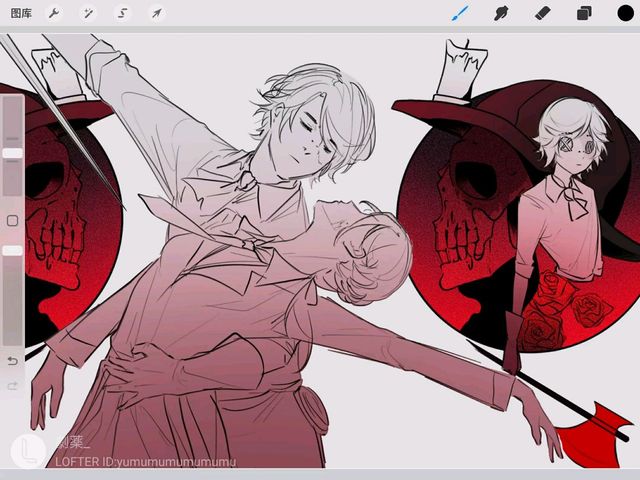Viewport: 640px width, 480px height.
Task: Redo the stroke with sidebar arrow
Action: (12, 386)
